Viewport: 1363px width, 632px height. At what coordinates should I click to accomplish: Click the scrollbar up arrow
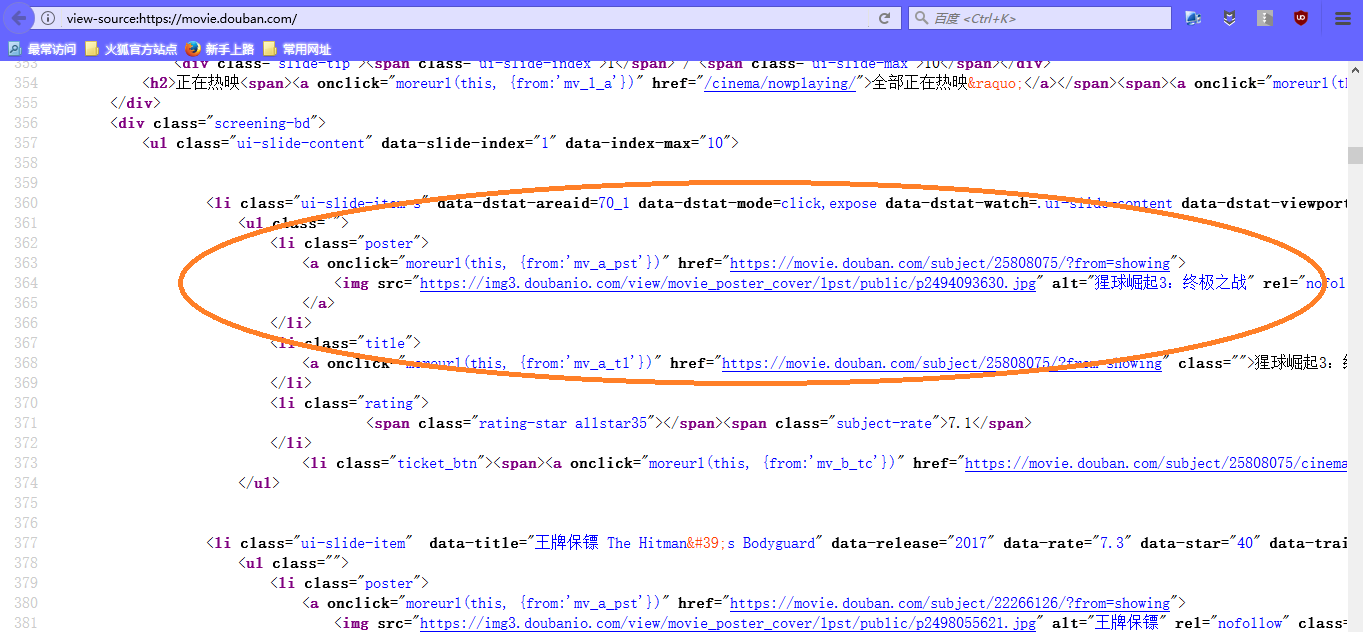(x=1355, y=69)
